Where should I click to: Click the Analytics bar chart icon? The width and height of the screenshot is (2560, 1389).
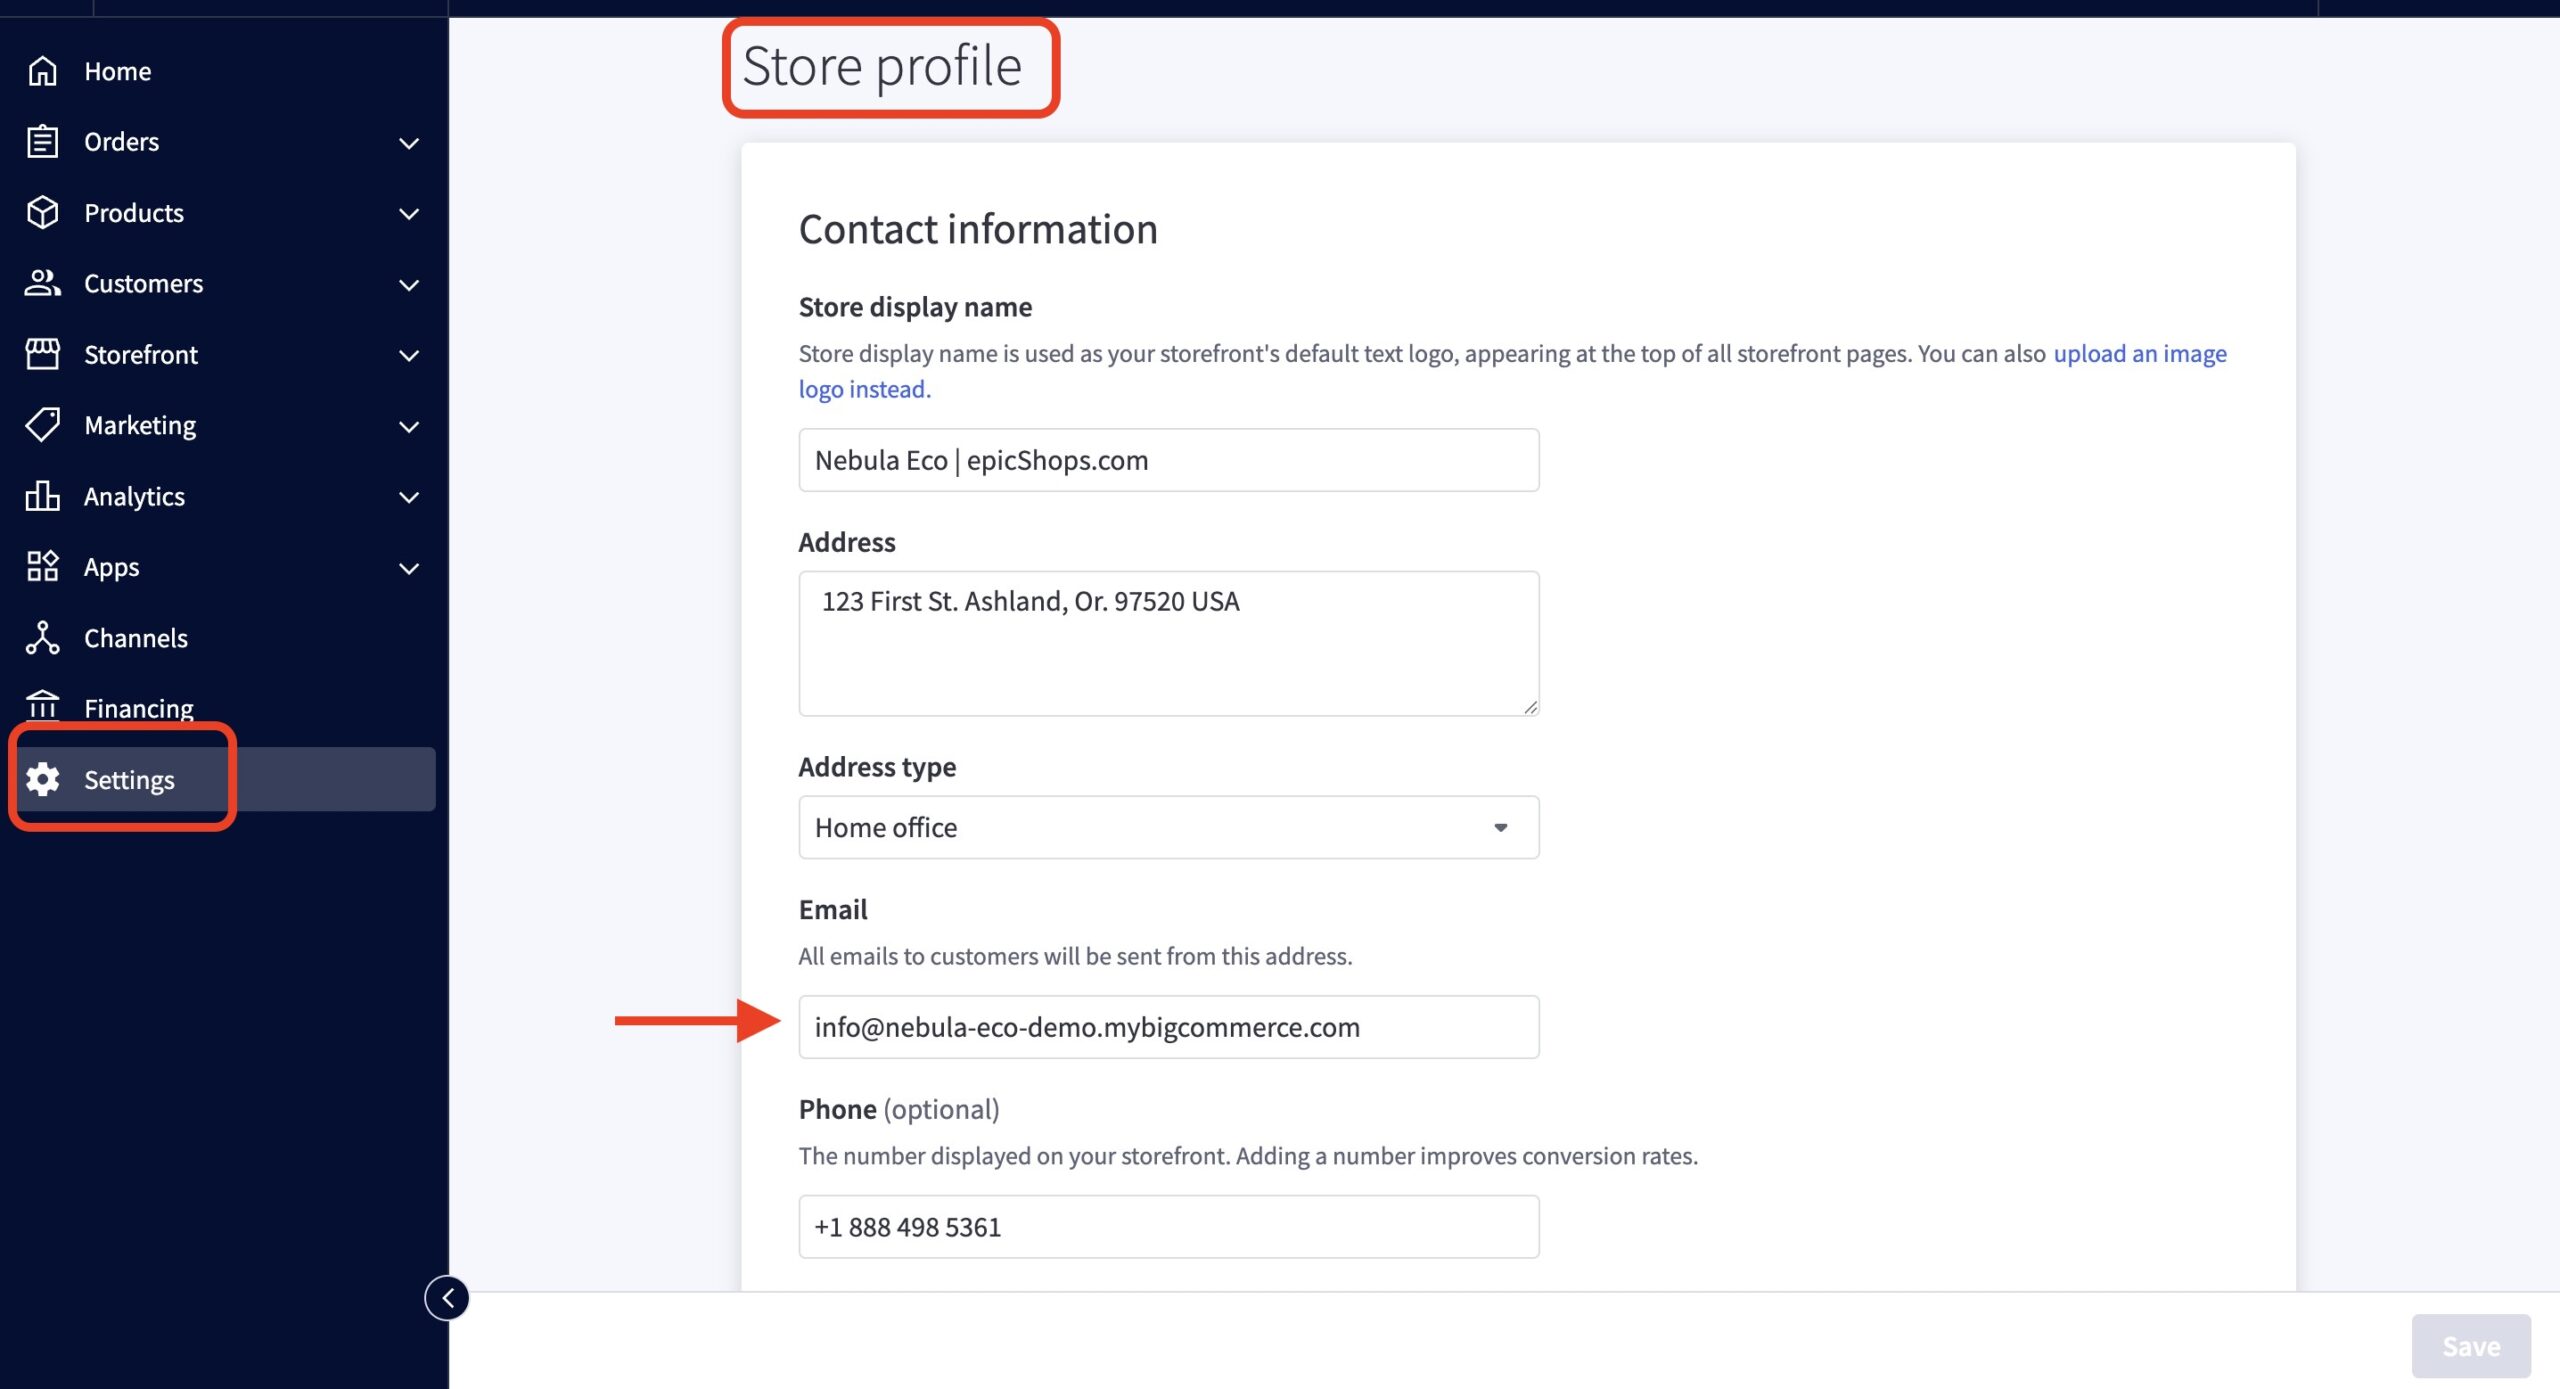[42, 496]
